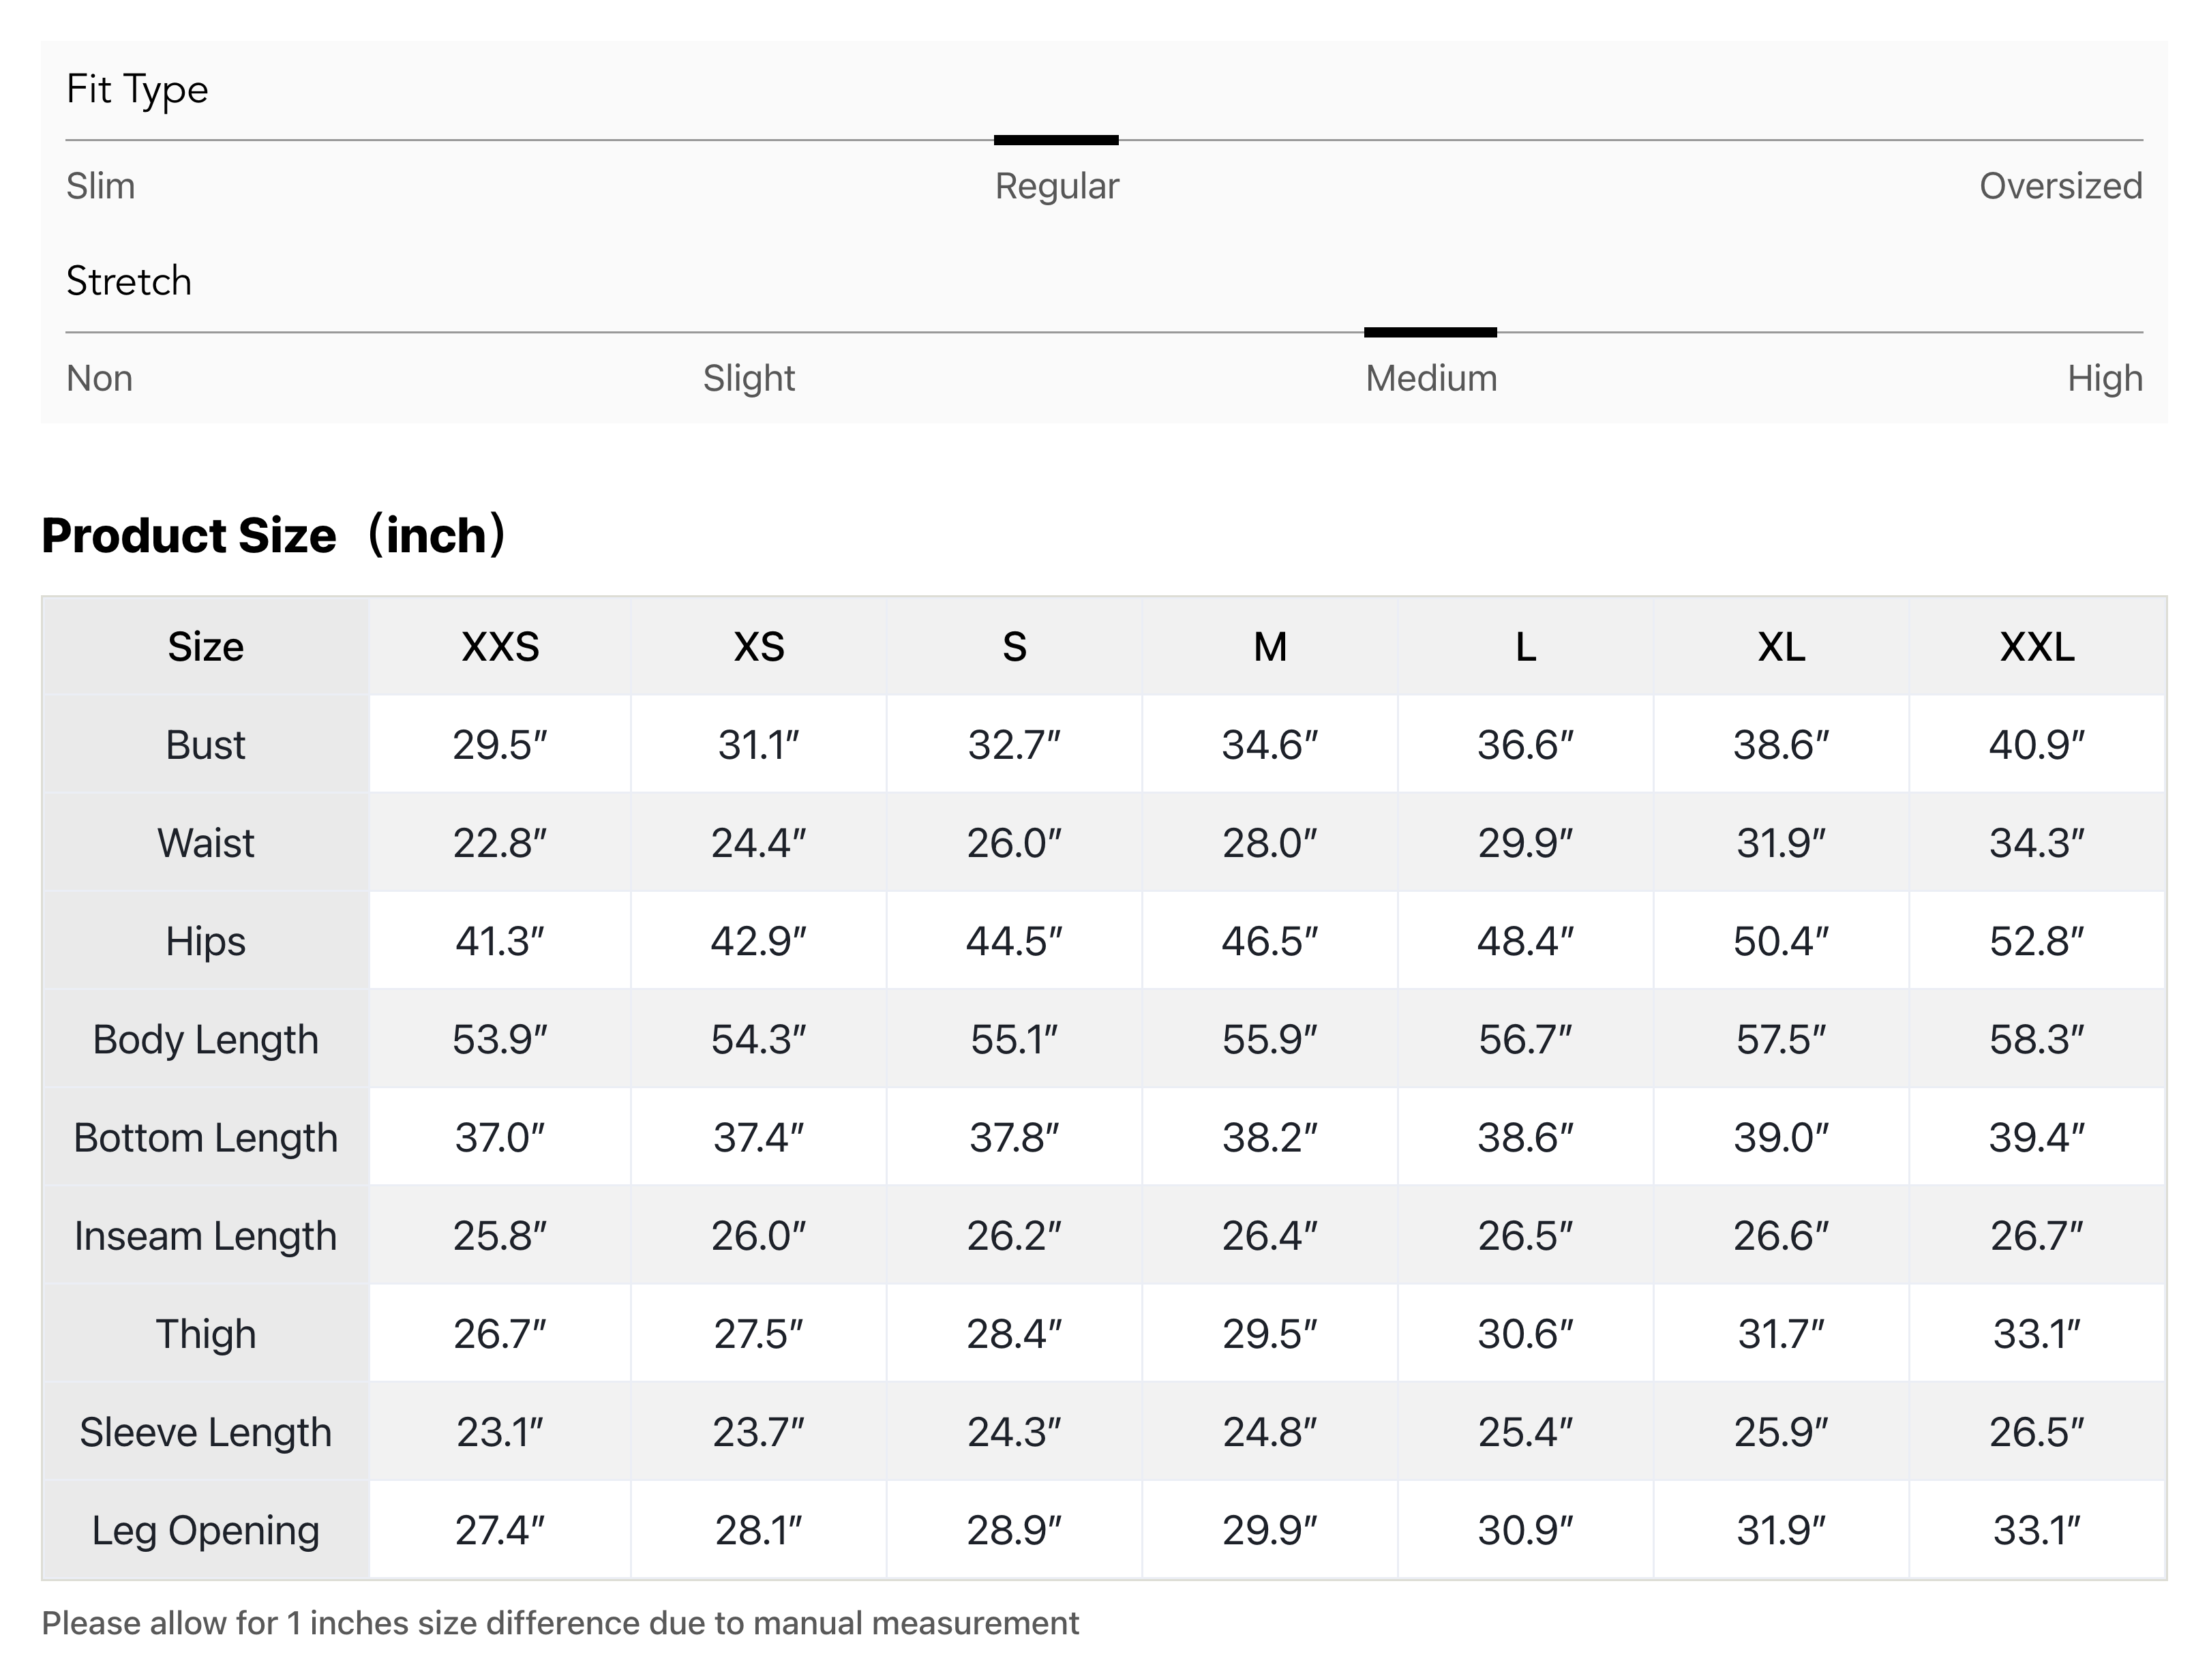Viewport: 2209px width, 1680px height.
Task: Select the XXS size column header
Action: [500, 647]
